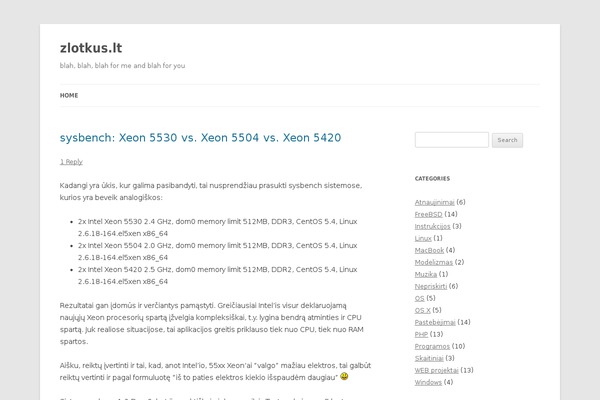The image size is (600, 400).
Task: Click the CATEGORIES sidebar heading
Action: (432, 179)
